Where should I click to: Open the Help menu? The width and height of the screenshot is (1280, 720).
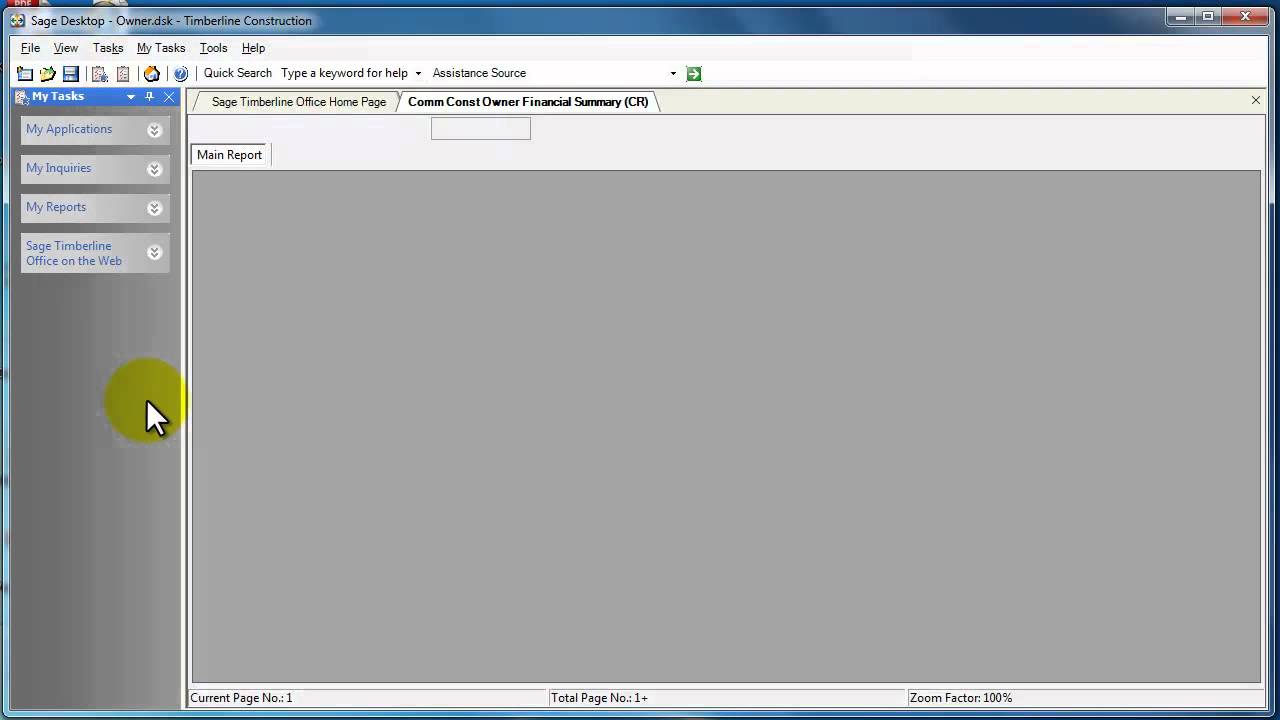253,48
